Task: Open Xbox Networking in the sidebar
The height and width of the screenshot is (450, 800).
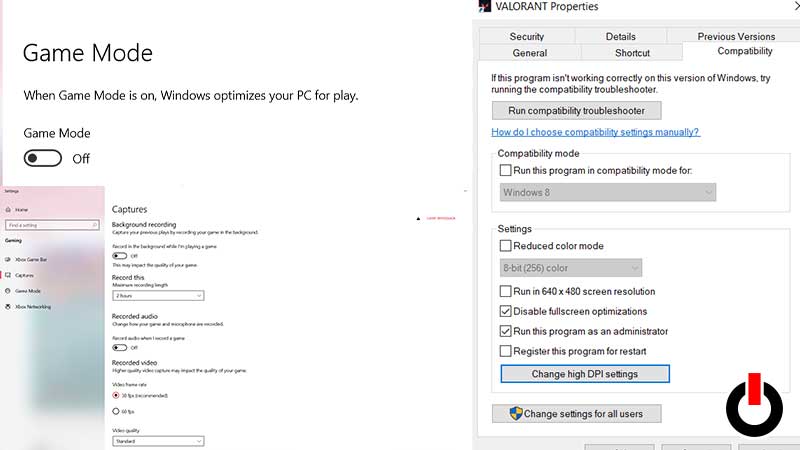Action: (33, 307)
